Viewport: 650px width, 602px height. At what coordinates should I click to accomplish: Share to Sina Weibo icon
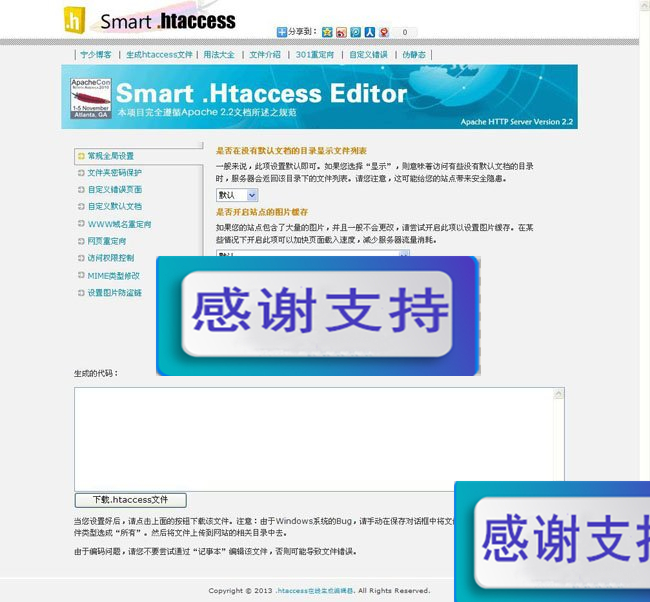point(341,32)
